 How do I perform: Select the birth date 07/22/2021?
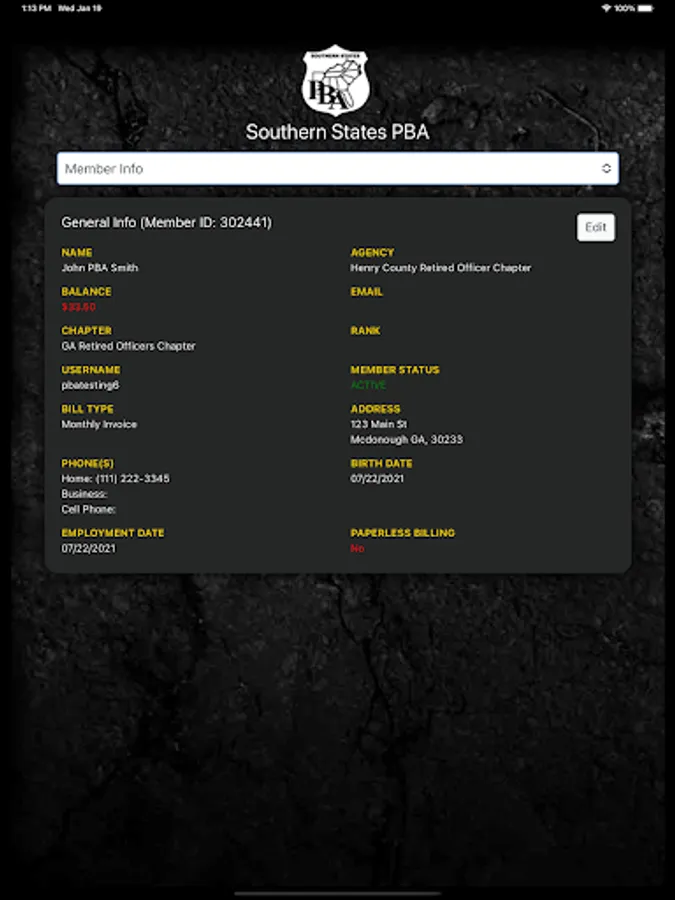[x=377, y=479]
